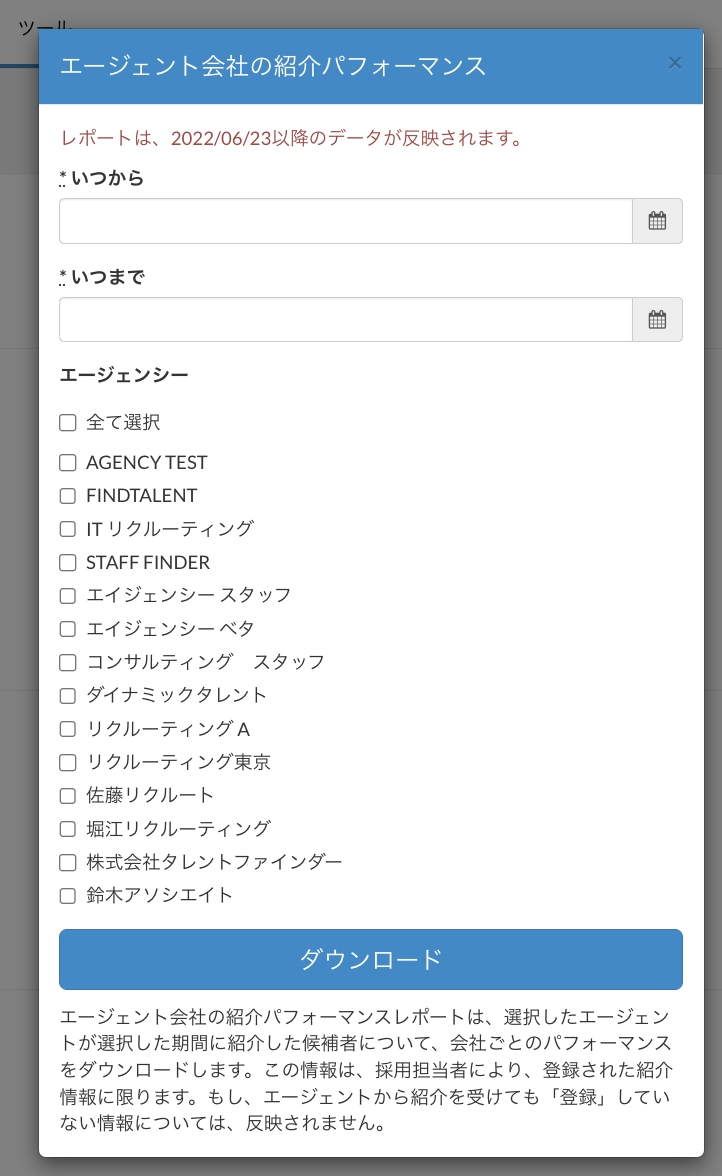Tick the 鈴木アソシエイト checkbox
Viewport: 722px width, 1176px height.
click(x=68, y=896)
